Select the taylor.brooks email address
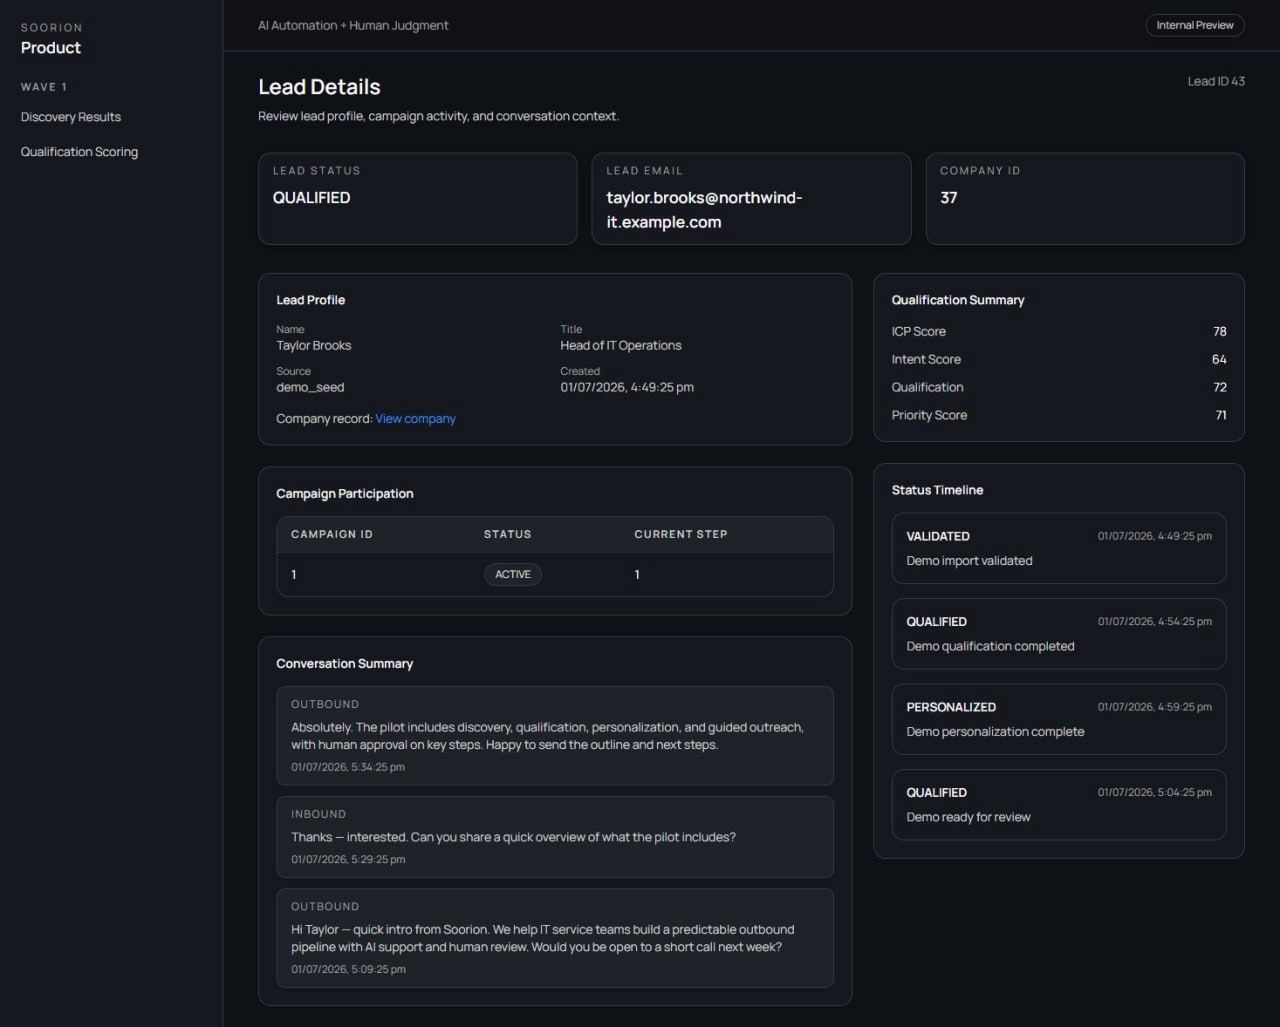1280x1027 pixels. coord(704,210)
